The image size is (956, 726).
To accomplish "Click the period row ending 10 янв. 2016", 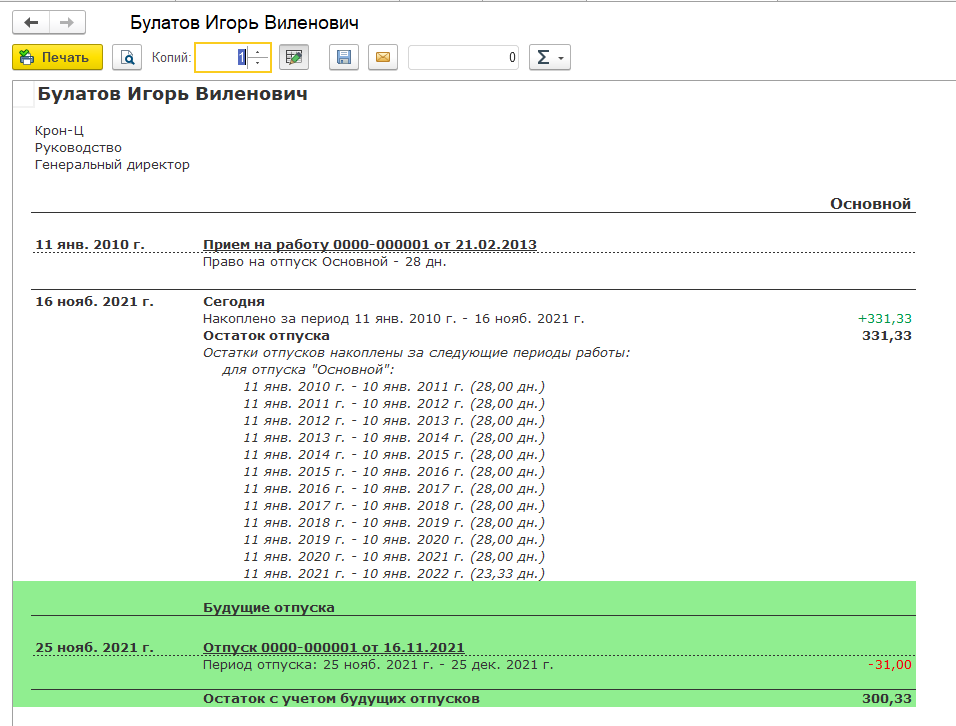I will point(394,471).
